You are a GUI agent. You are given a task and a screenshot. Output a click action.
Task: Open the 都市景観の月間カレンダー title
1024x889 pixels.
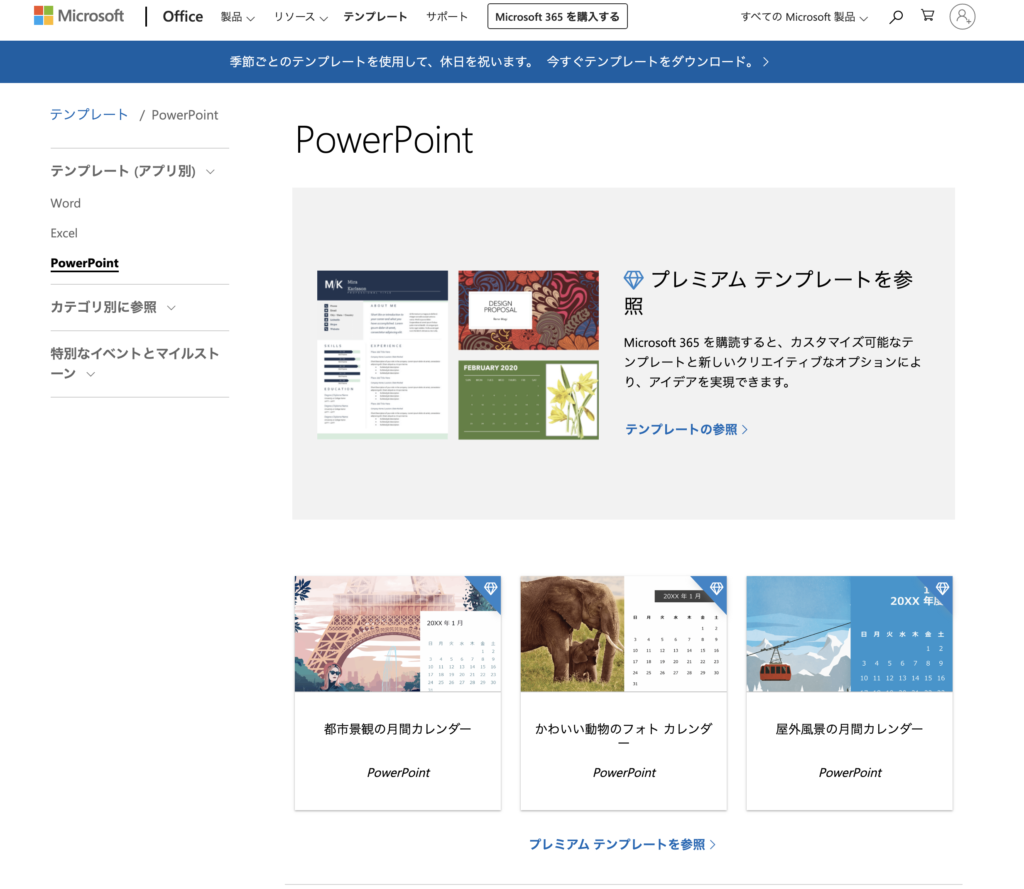398,729
